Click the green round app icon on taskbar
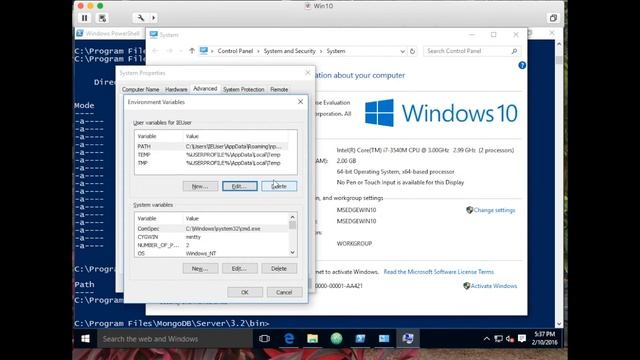 (336, 339)
